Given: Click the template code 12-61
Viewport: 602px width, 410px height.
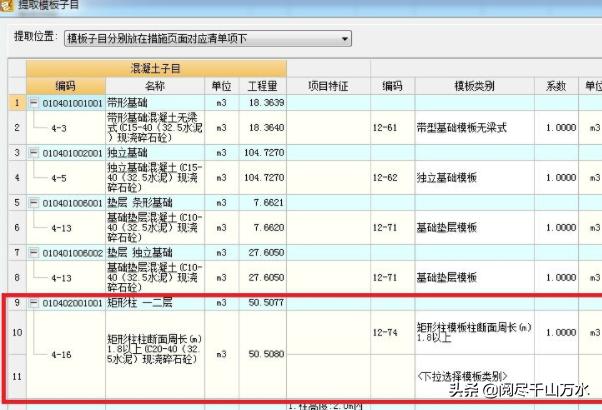Looking at the screenshot, I should (x=385, y=127).
